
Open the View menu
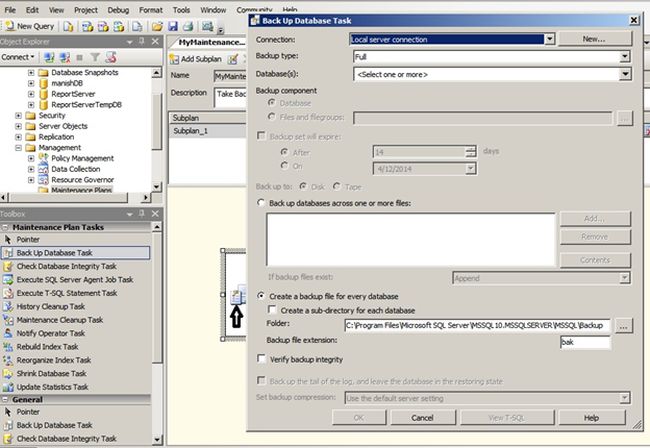[x=56, y=10]
